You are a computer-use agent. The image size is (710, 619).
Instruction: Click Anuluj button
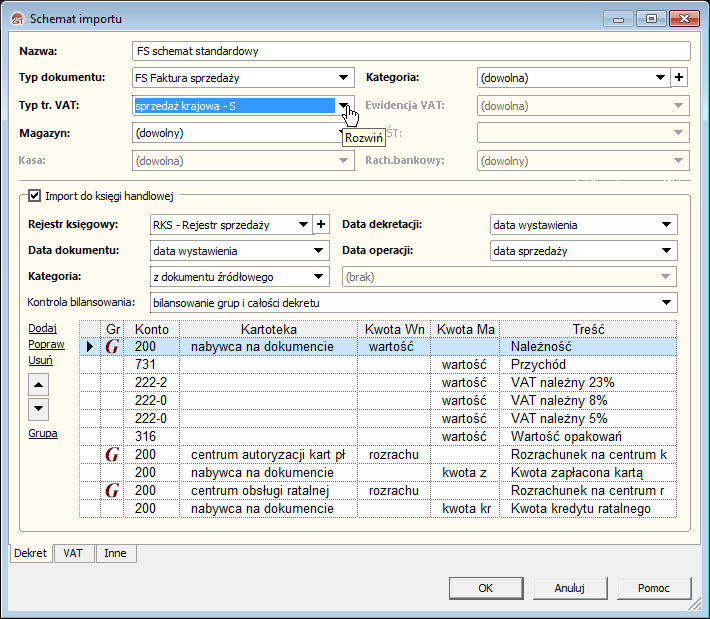569,588
